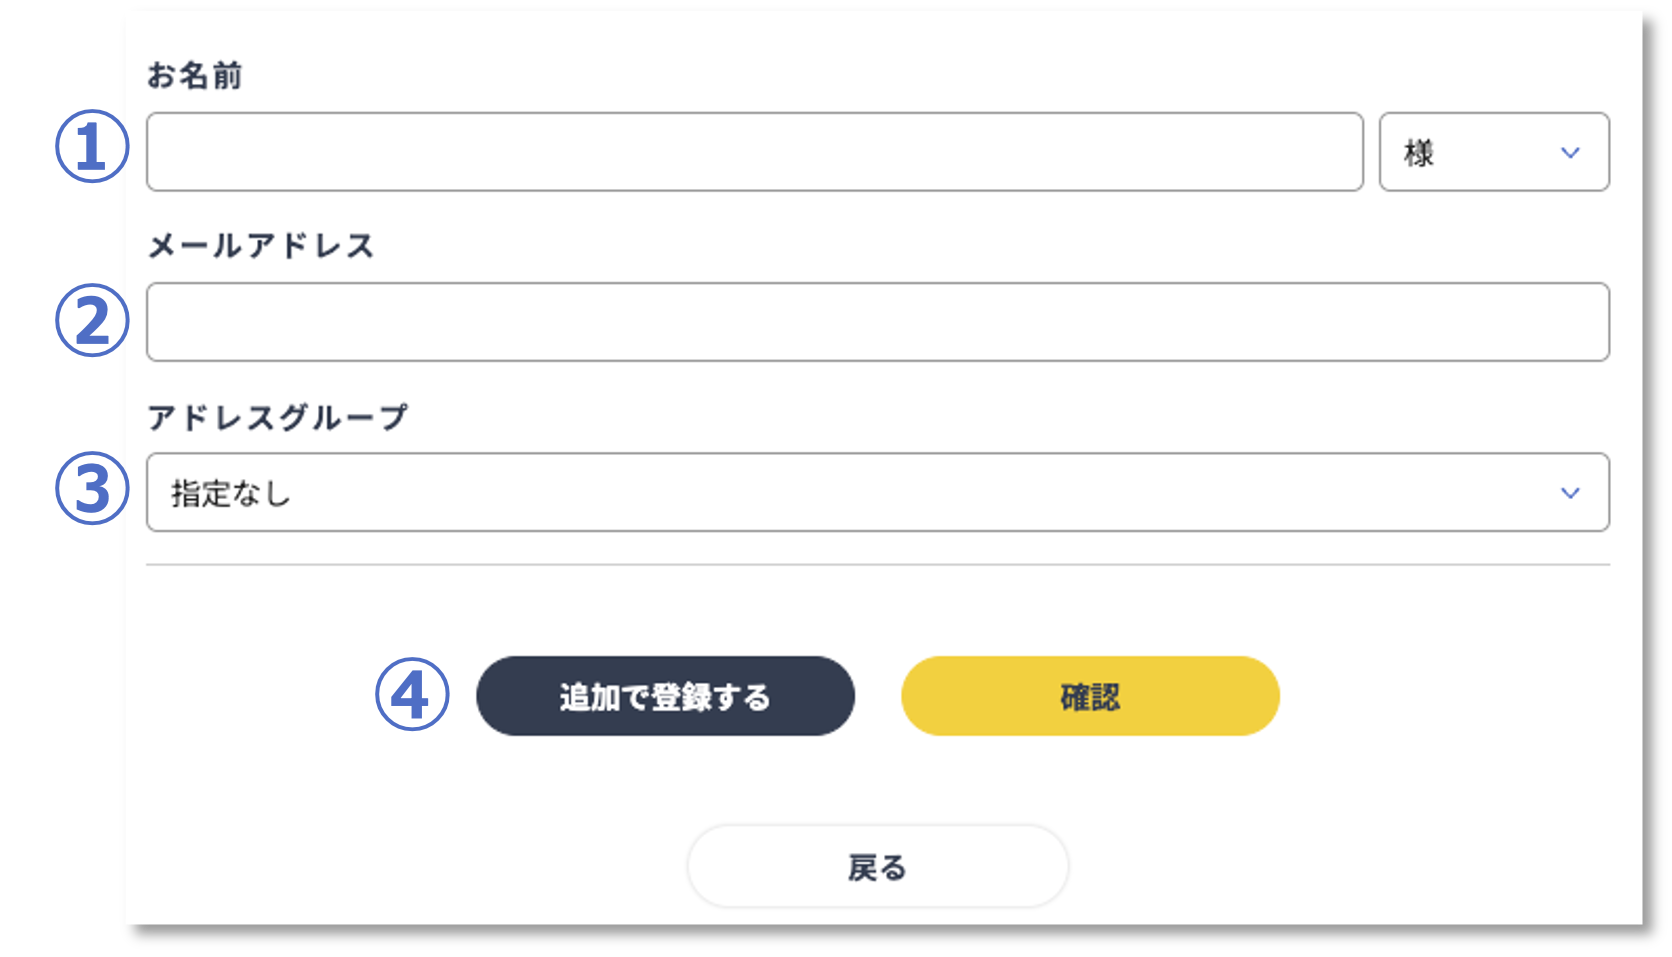Click the circled number 3 marker
Screen dimensions: 1672x957
(91, 489)
